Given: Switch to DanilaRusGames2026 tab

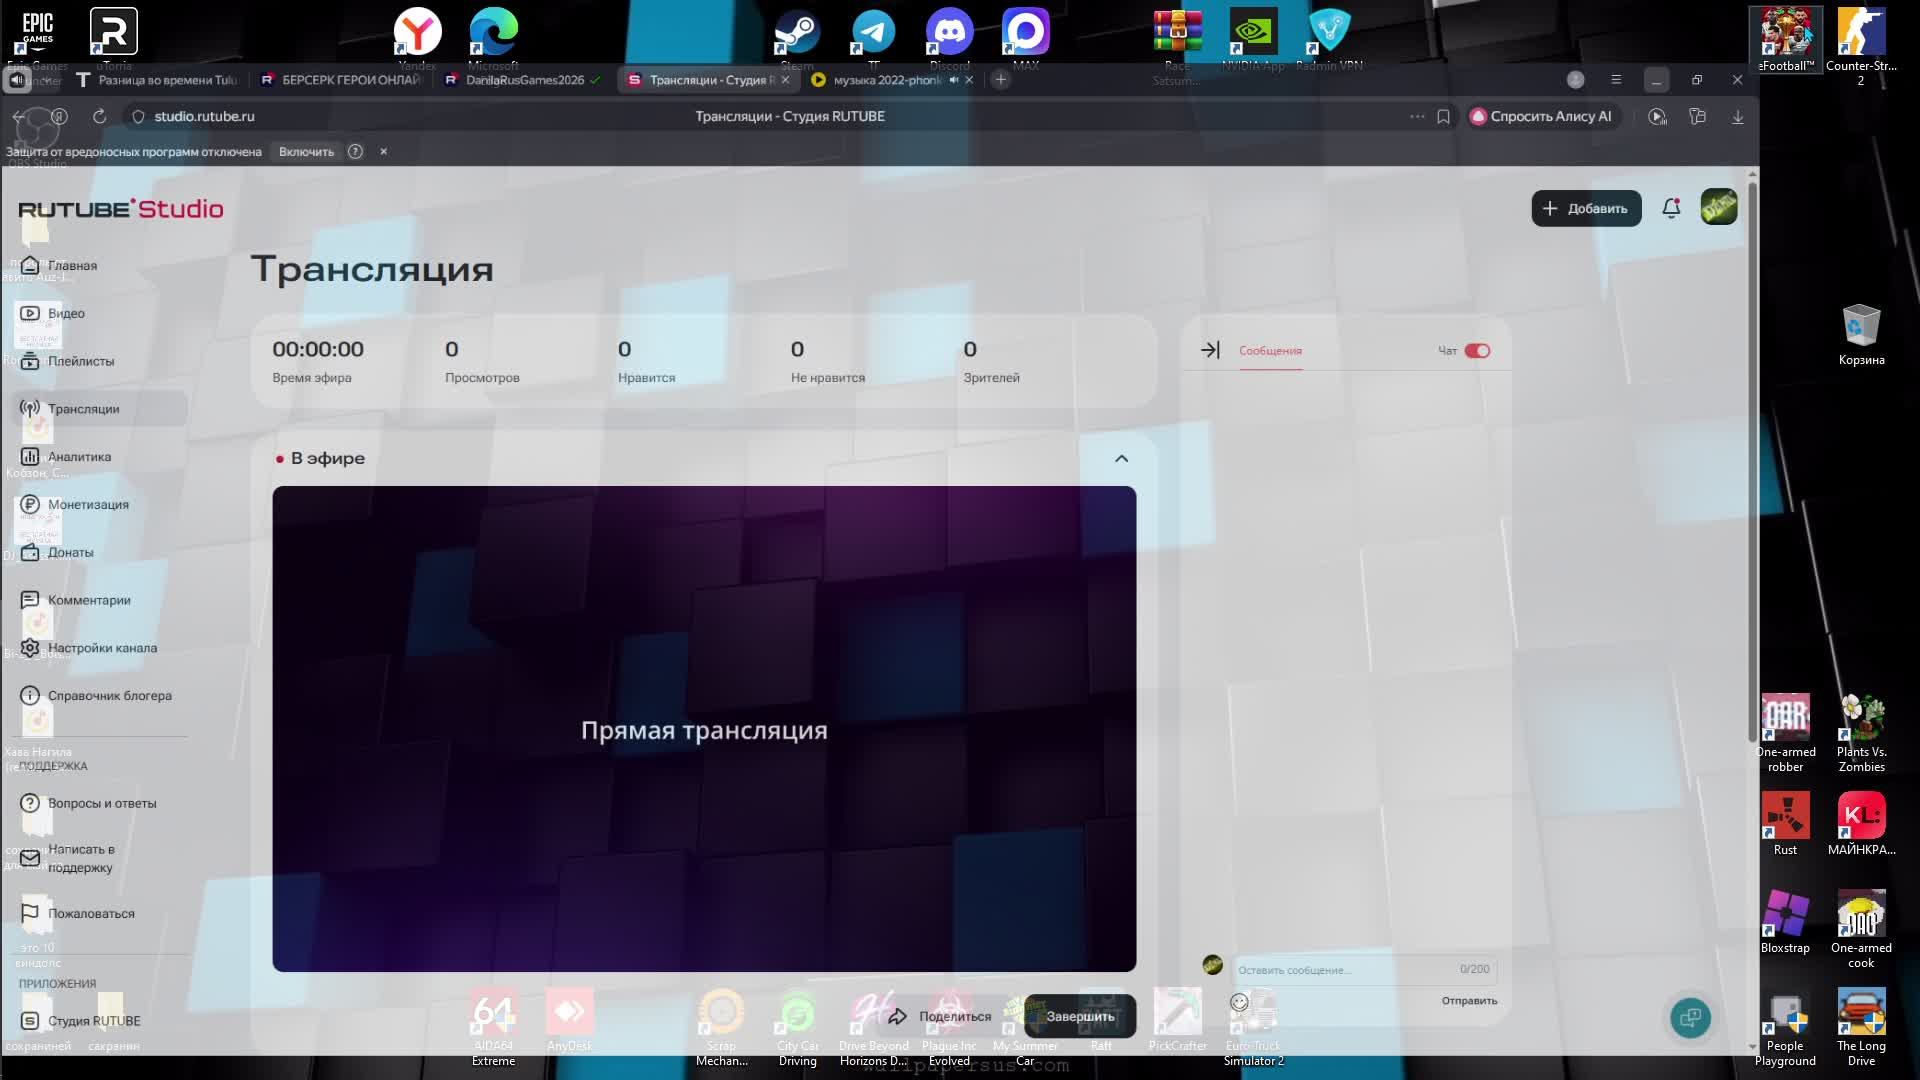Looking at the screenshot, I should click(x=523, y=80).
